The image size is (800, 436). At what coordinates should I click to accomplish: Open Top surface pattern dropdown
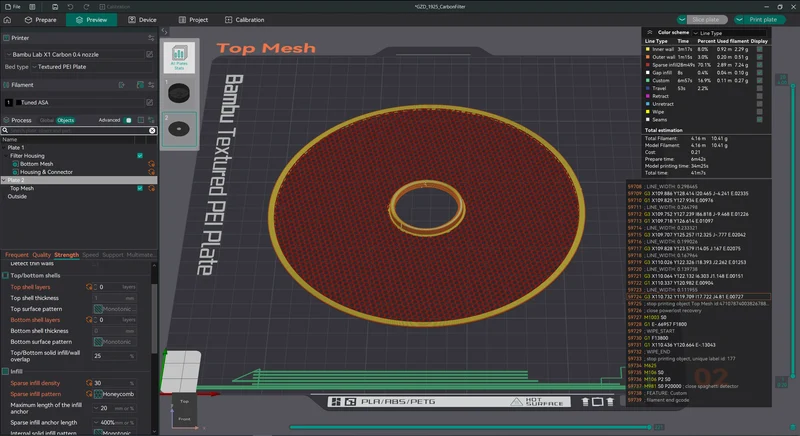115,309
